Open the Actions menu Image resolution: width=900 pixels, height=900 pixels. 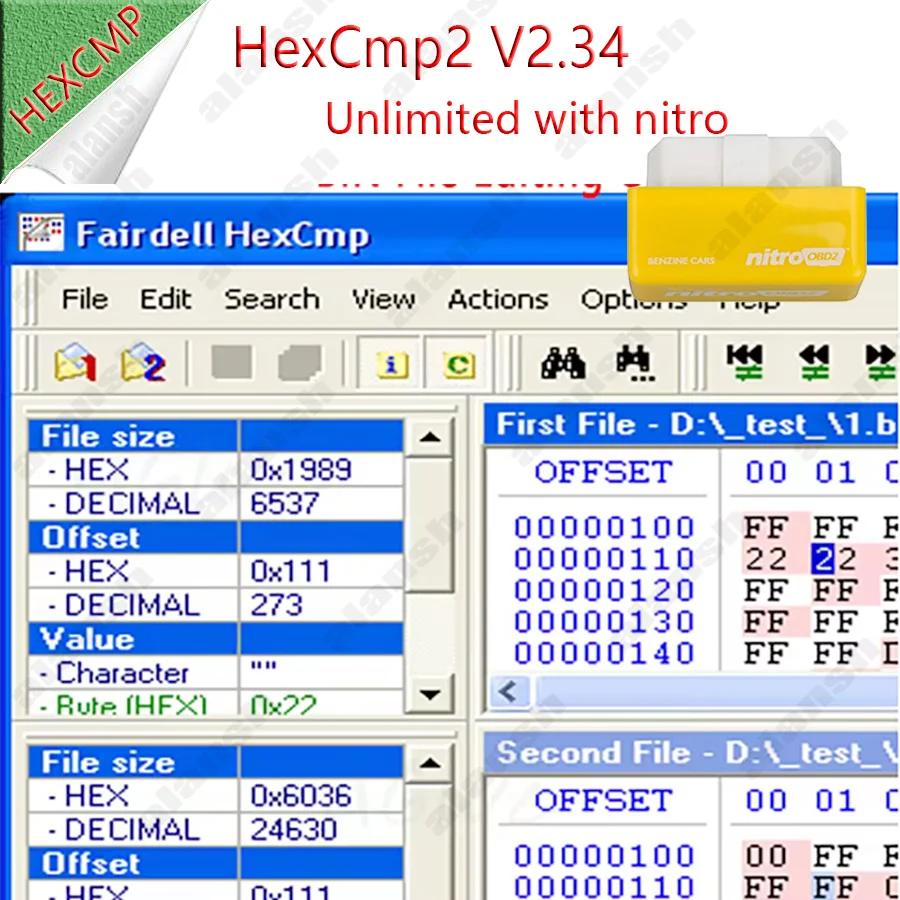[497, 299]
